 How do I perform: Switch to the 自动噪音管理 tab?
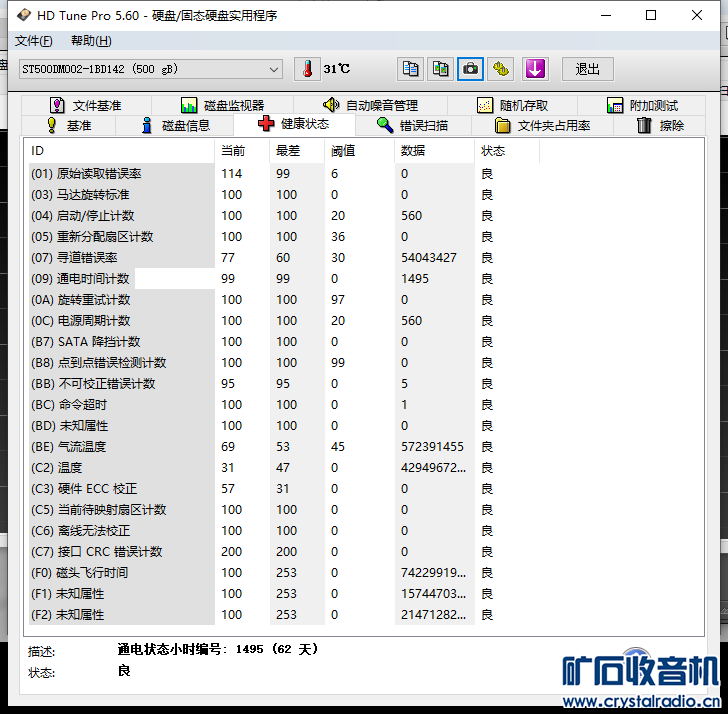tap(370, 105)
